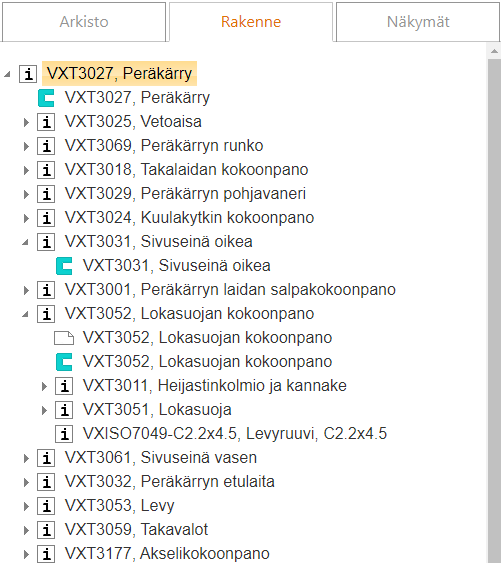
Task: Open the Näkymät tab
Action: (418, 22)
